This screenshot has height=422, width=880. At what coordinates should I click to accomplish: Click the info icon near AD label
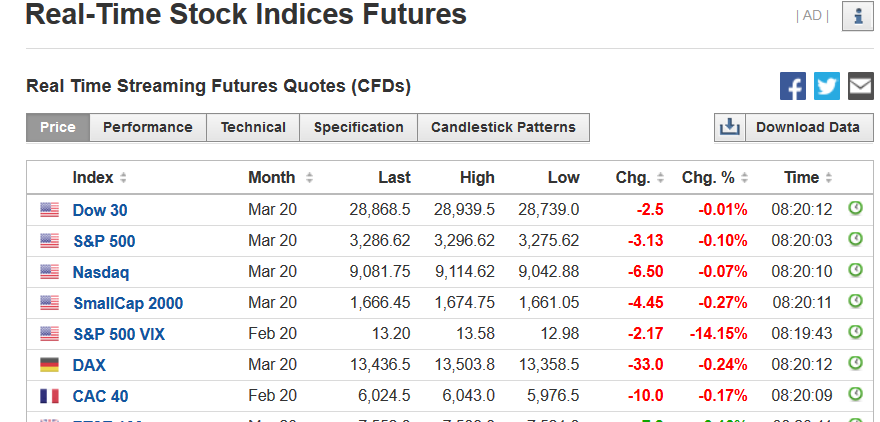click(858, 16)
